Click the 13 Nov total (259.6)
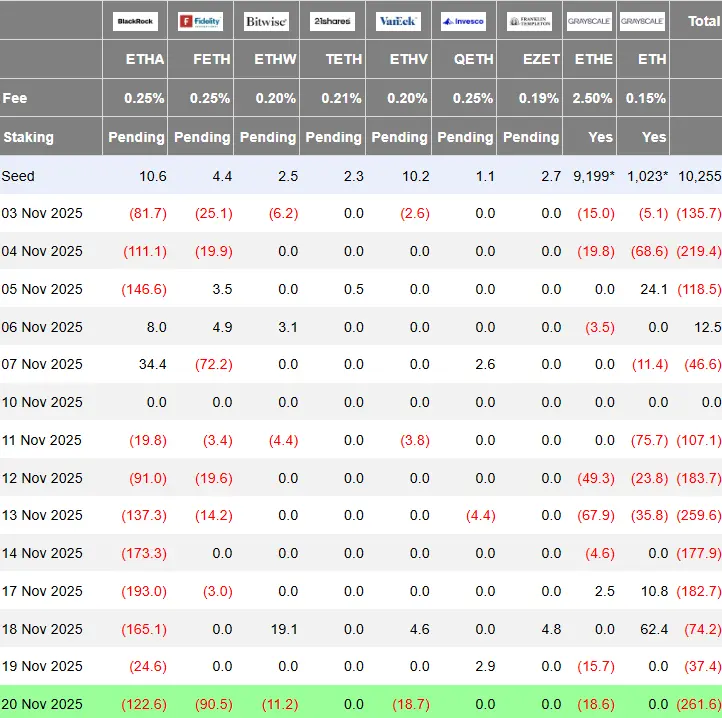The height and width of the screenshot is (718, 722). tap(699, 515)
